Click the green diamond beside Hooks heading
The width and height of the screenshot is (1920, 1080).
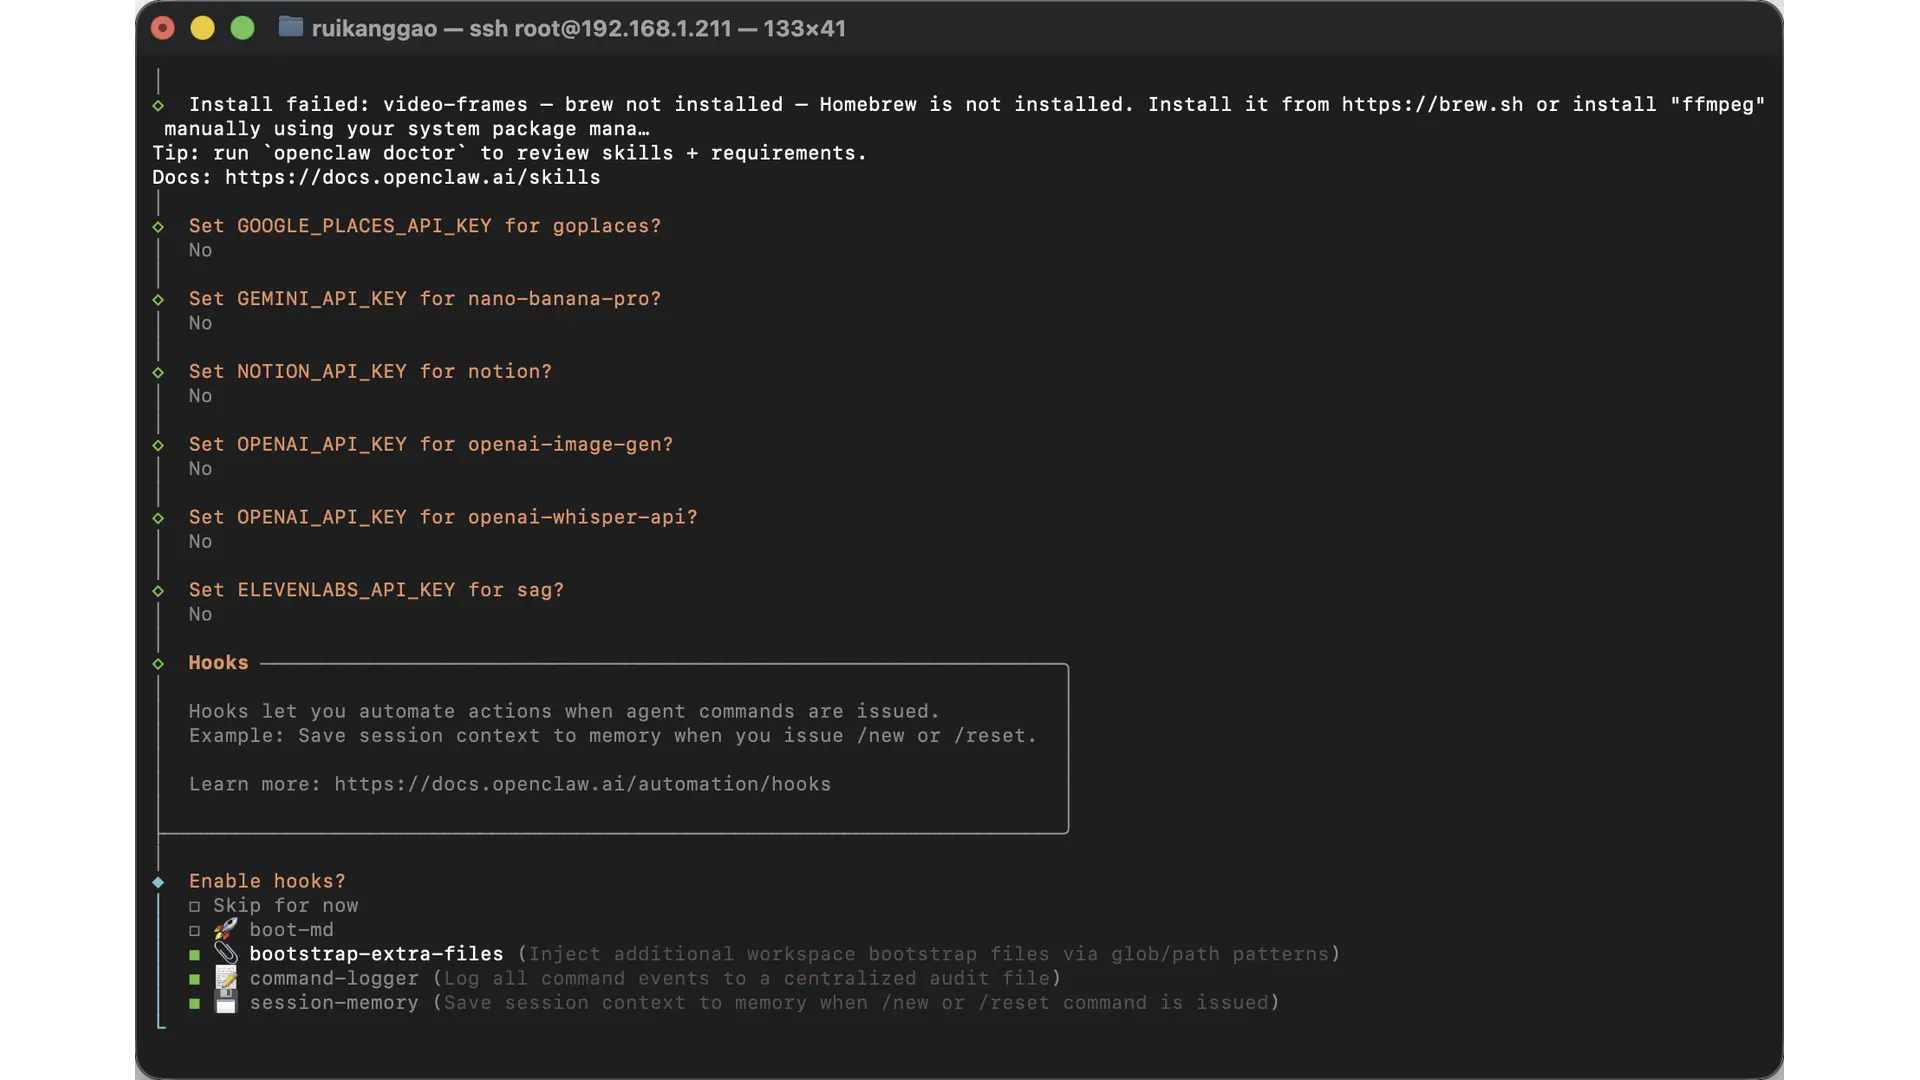pyautogui.click(x=158, y=664)
